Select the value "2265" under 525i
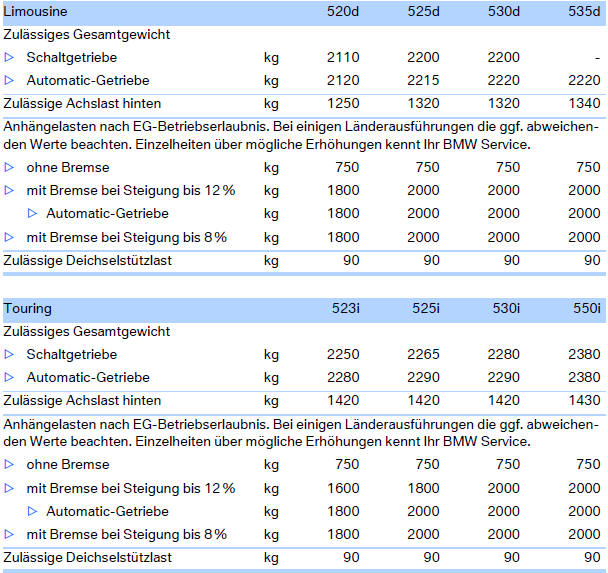608x573 pixels. click(x=423, y=354)
